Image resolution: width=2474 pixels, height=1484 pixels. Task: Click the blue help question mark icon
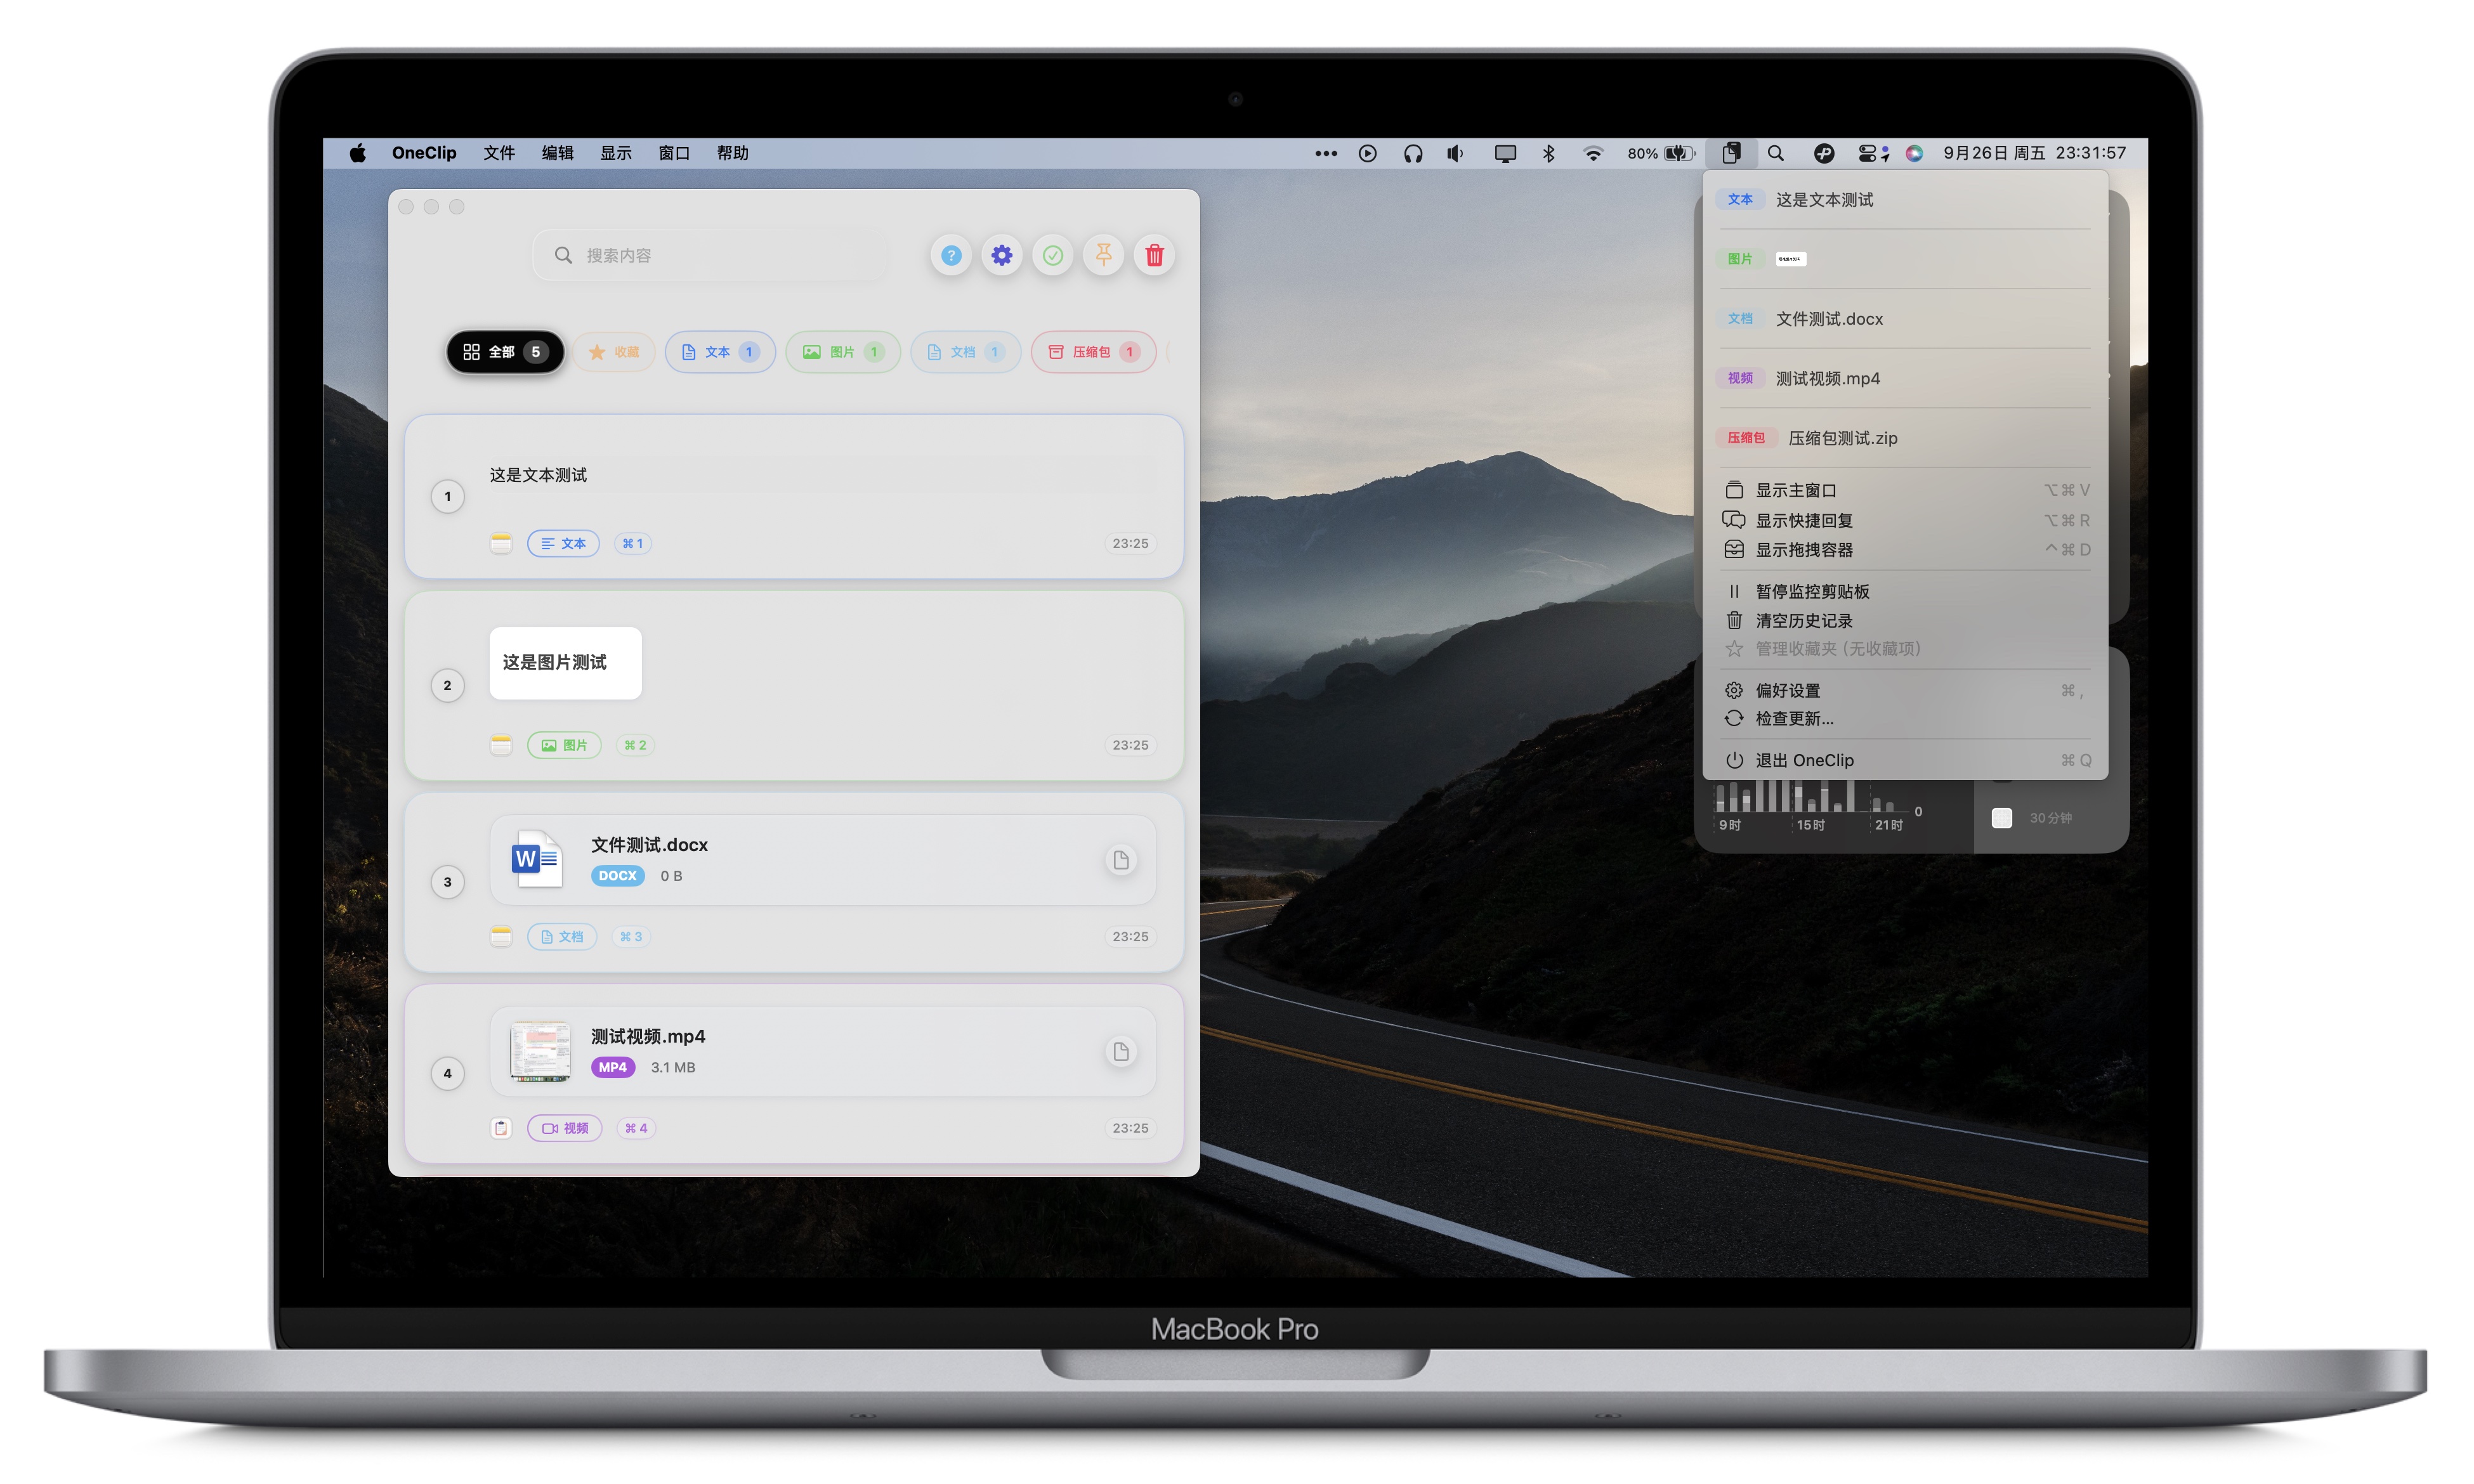tap(951, 256)
